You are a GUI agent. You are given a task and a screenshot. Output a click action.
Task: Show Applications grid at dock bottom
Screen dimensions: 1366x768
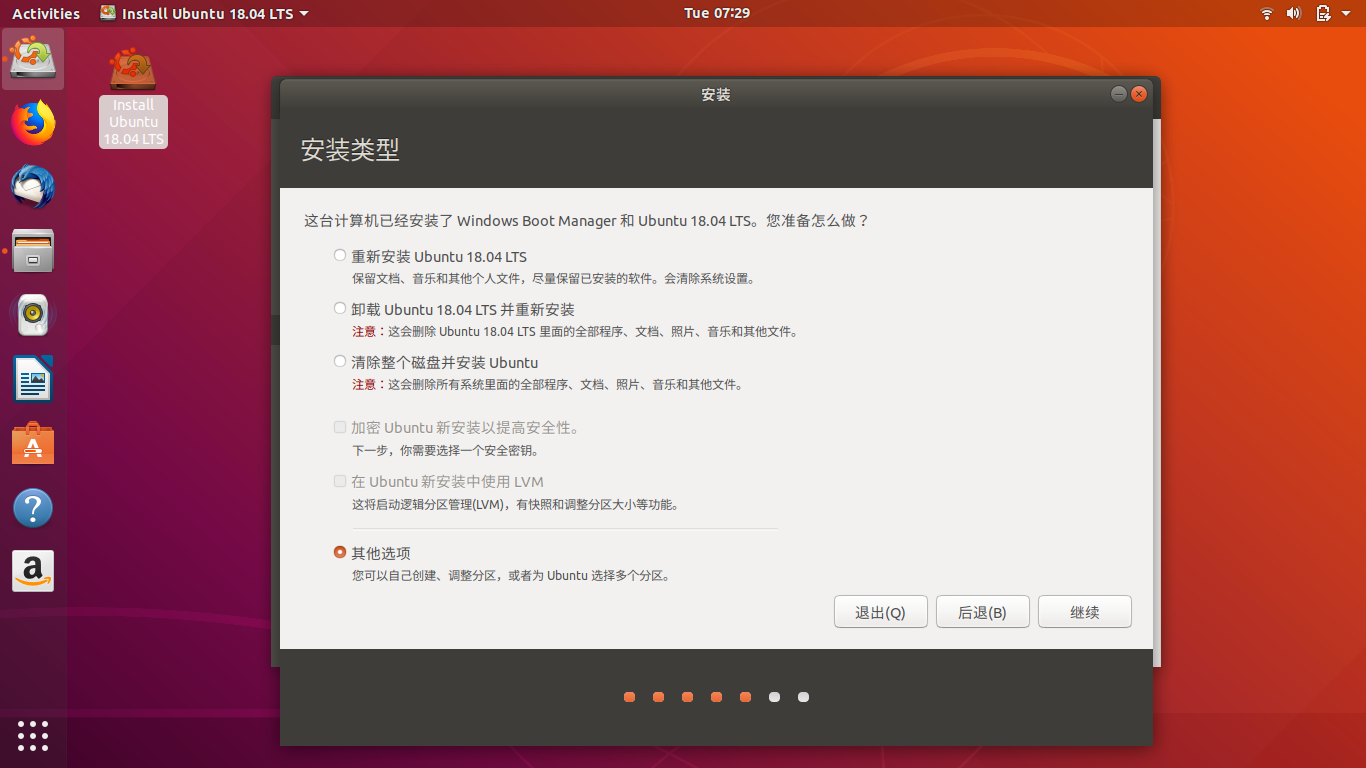tap(33, 735)
